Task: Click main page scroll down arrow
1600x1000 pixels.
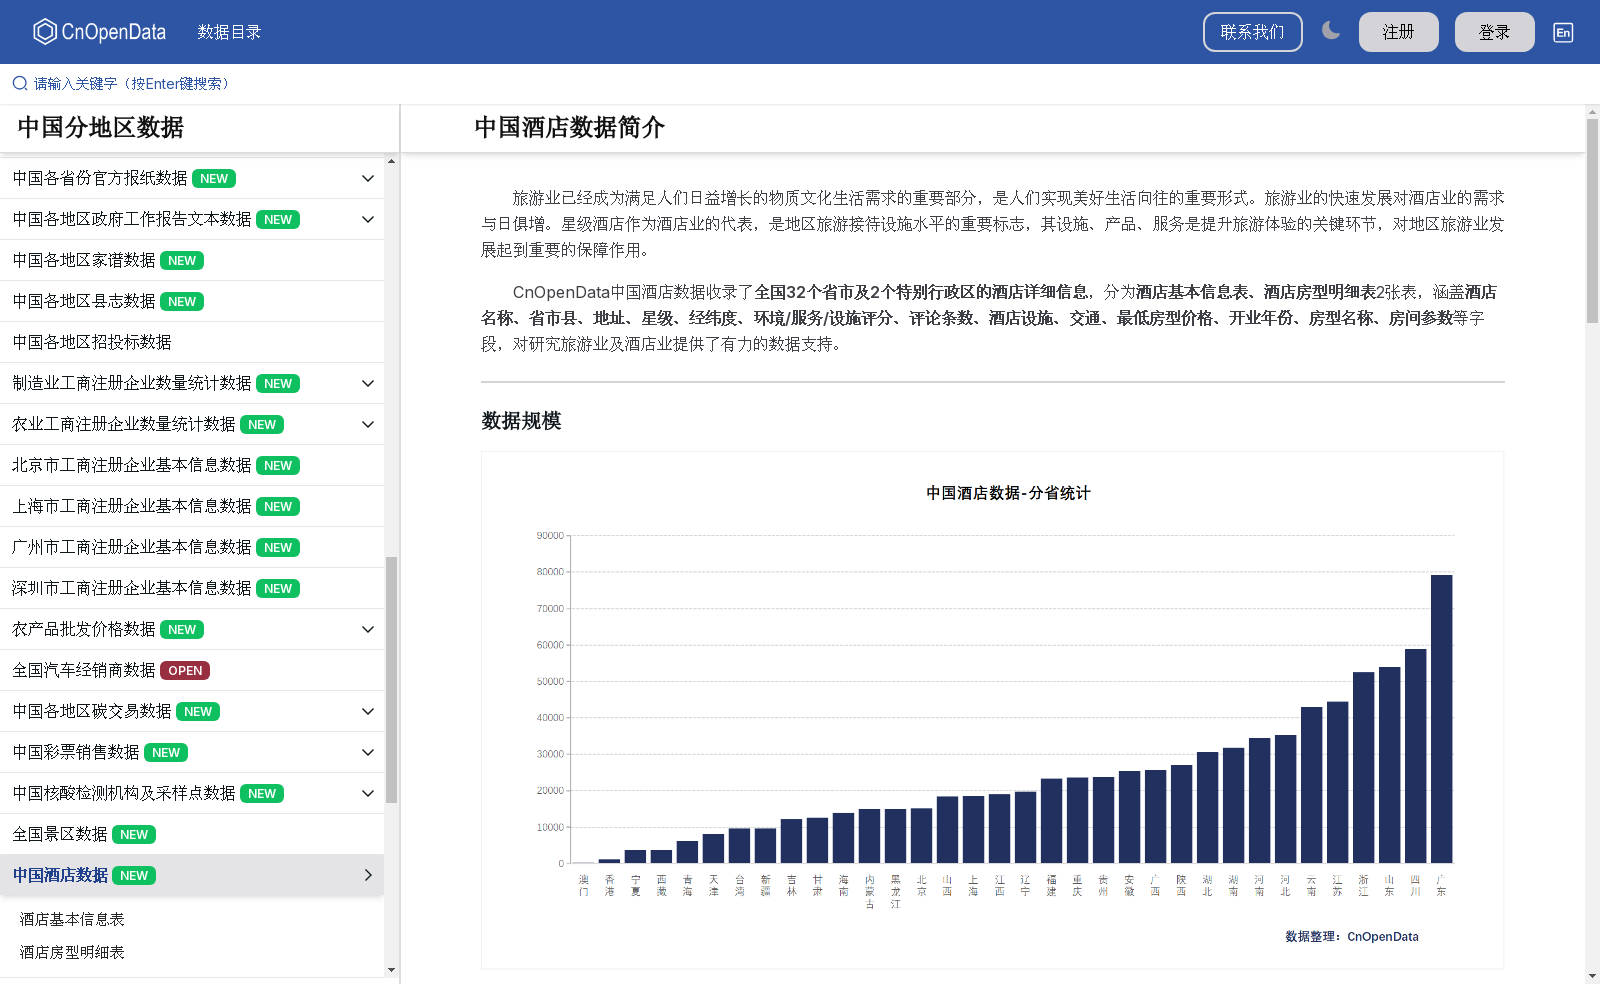Action: click(1592, 976)
